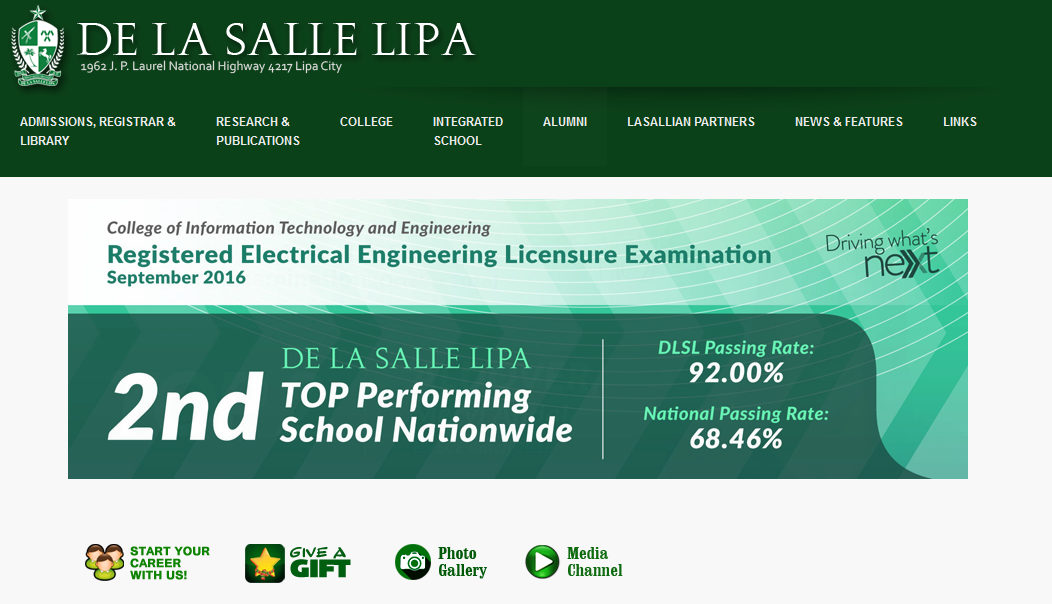Open the News & Features menu
This screenshot has height=604, width=1052.
click(x=849, y=121)
